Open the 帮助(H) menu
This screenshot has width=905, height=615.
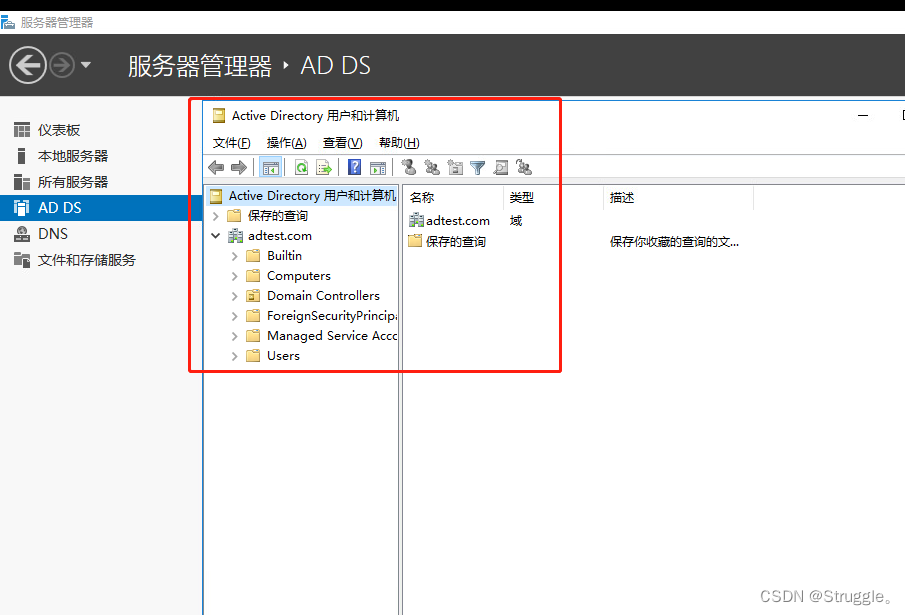pos(399,143)
